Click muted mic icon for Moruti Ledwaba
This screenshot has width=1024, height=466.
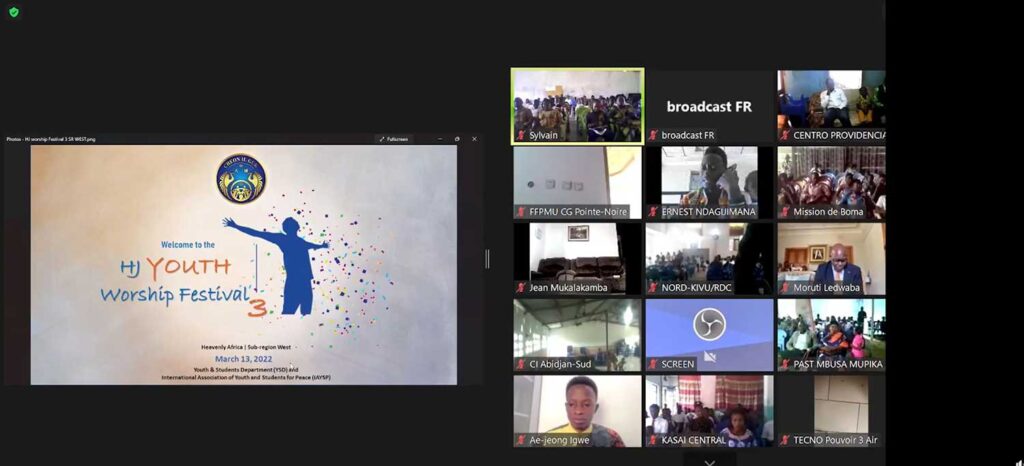(x=785, y=288)
